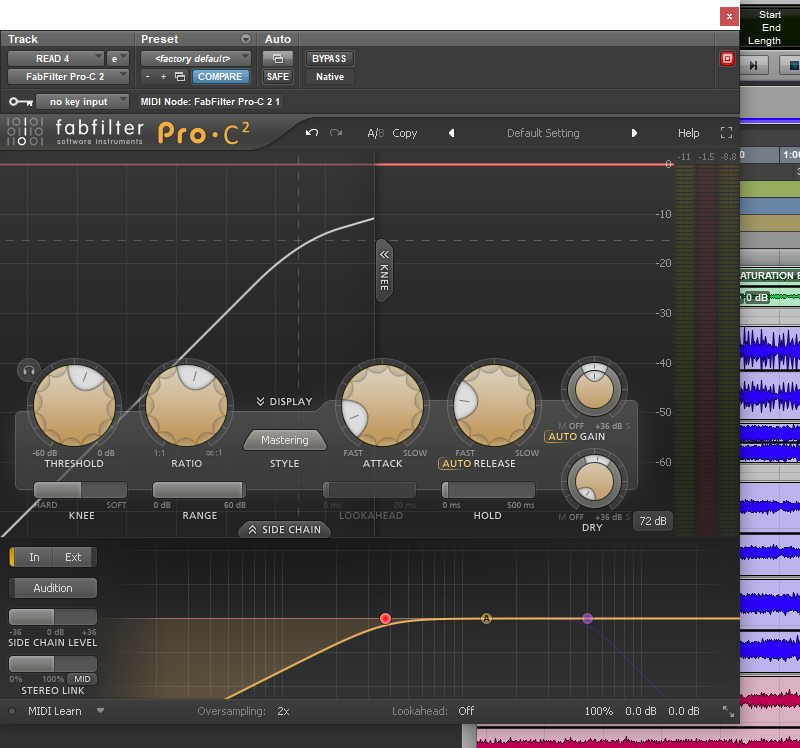Screen dimensions: 800x748
Task: Go to next preset with right arrow
Action: [x=634, y=133]
